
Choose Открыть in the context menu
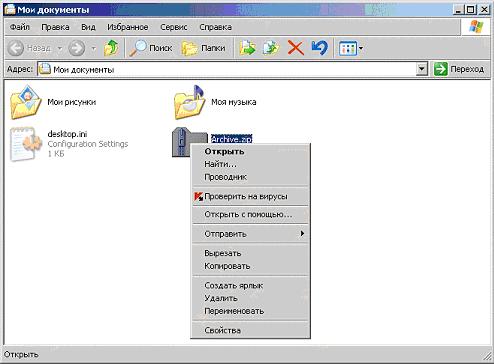pyautogui.click(x=250, y=151)
